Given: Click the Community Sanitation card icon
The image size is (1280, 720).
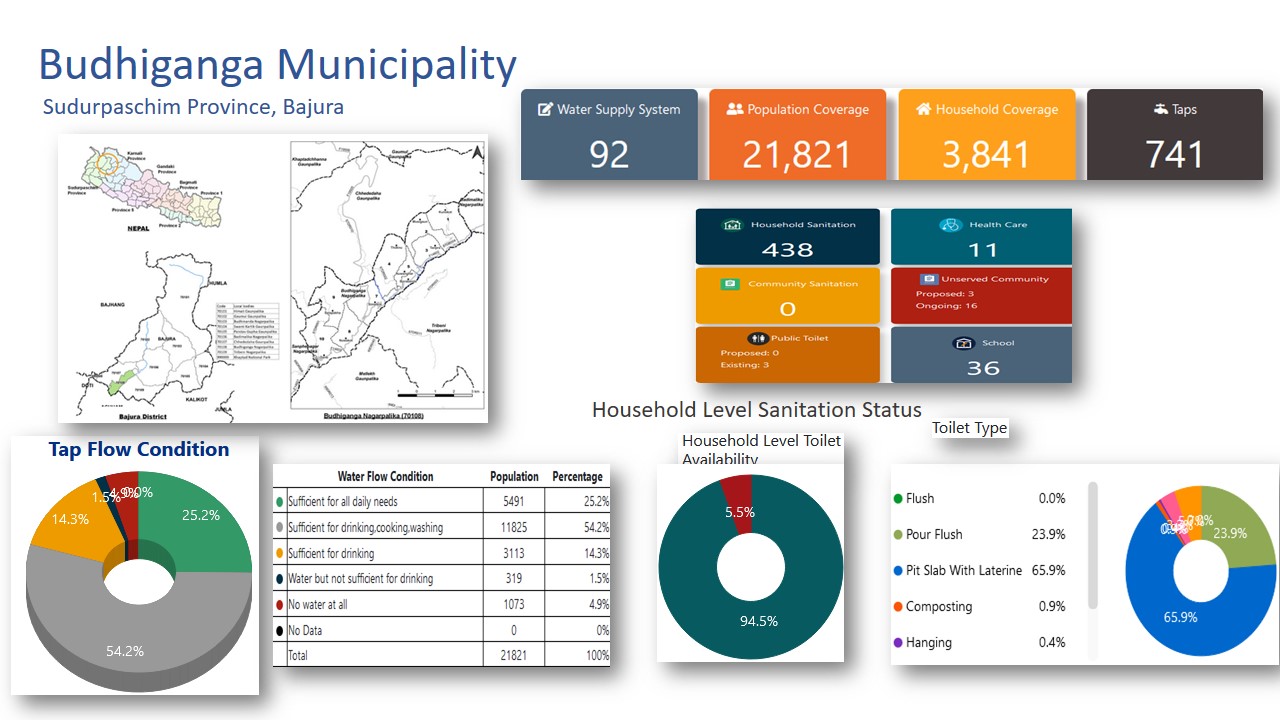Looking at the screenshot, I should point(730,284).
